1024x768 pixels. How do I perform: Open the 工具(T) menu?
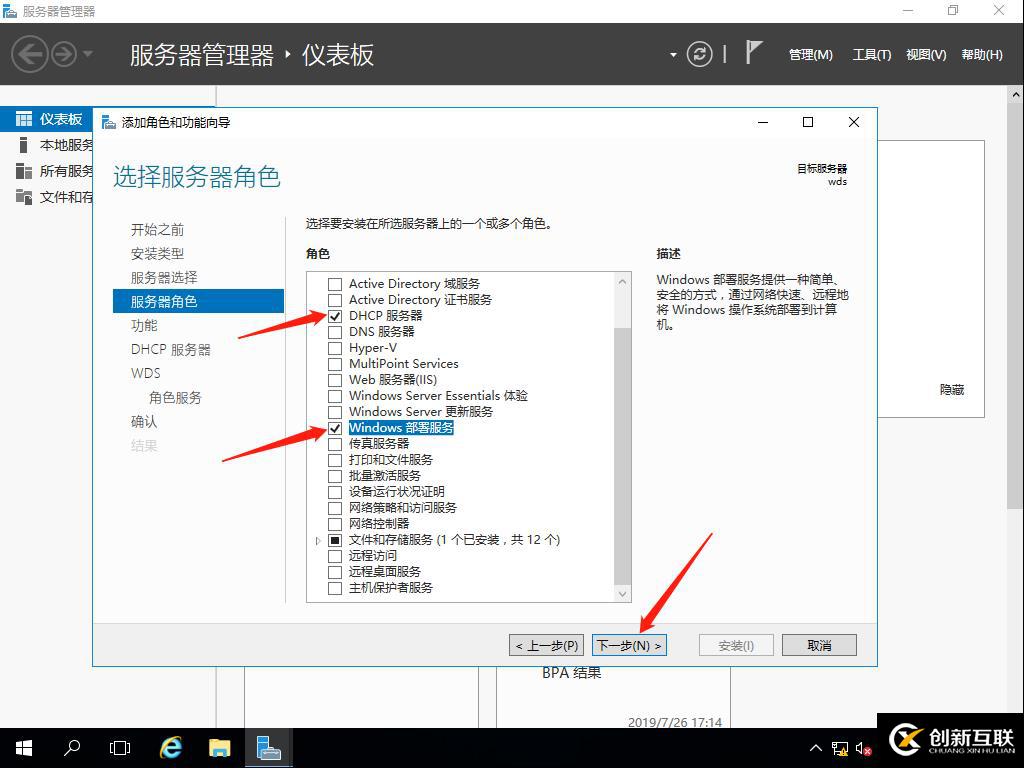(x=870, y=55)
